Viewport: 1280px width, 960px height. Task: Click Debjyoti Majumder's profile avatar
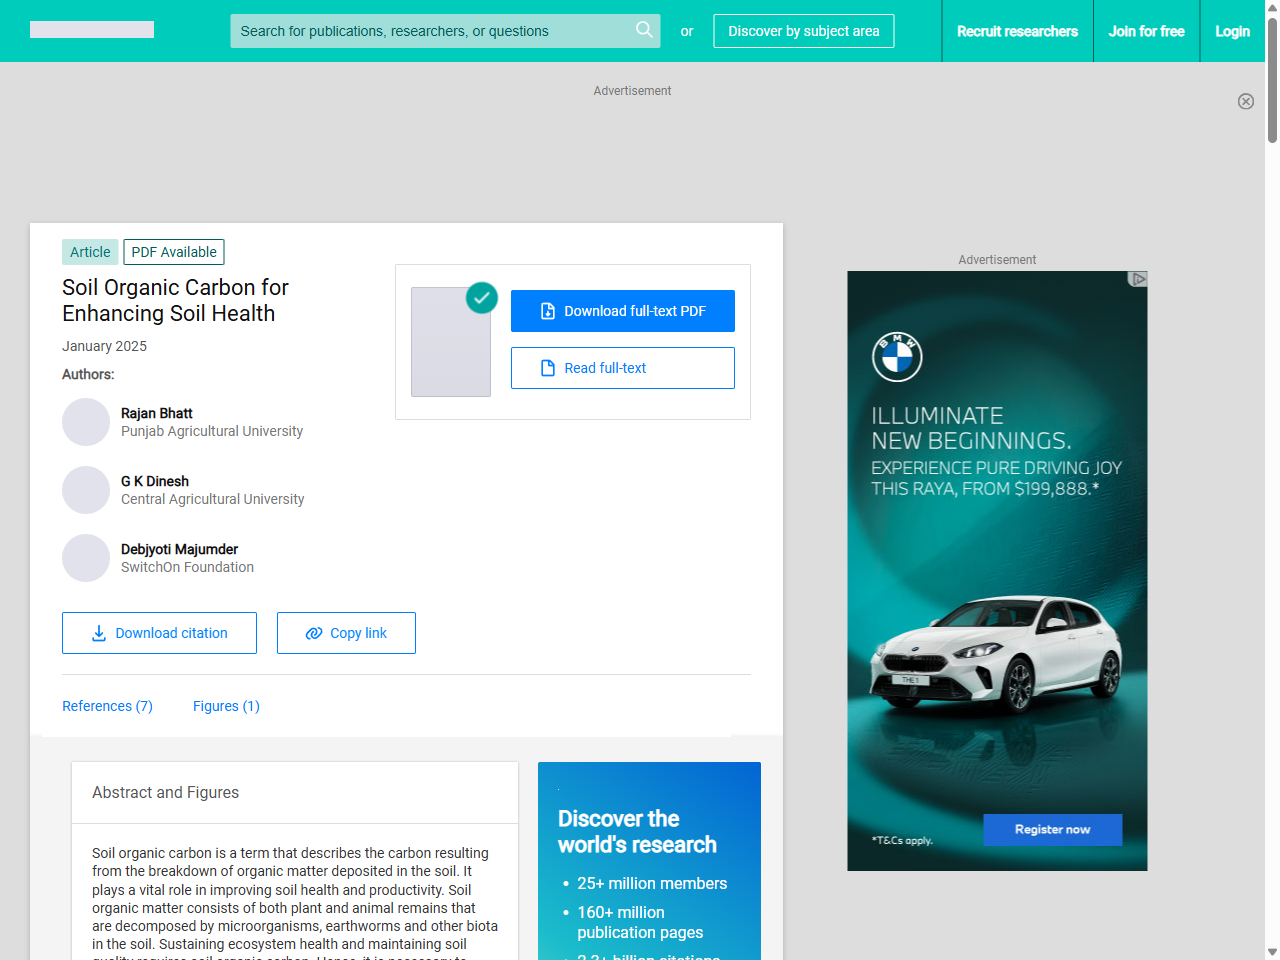[x=86, y=558]
